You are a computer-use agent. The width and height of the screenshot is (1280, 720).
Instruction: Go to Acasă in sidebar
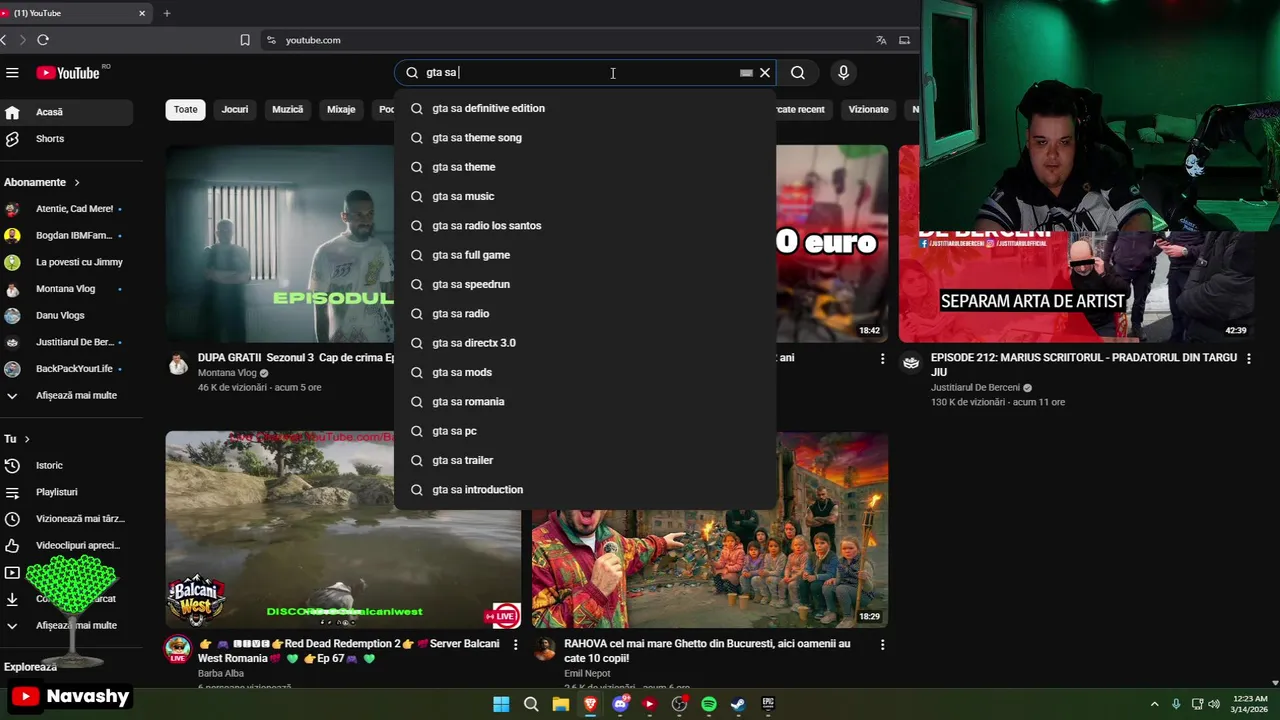coord(66,112)
